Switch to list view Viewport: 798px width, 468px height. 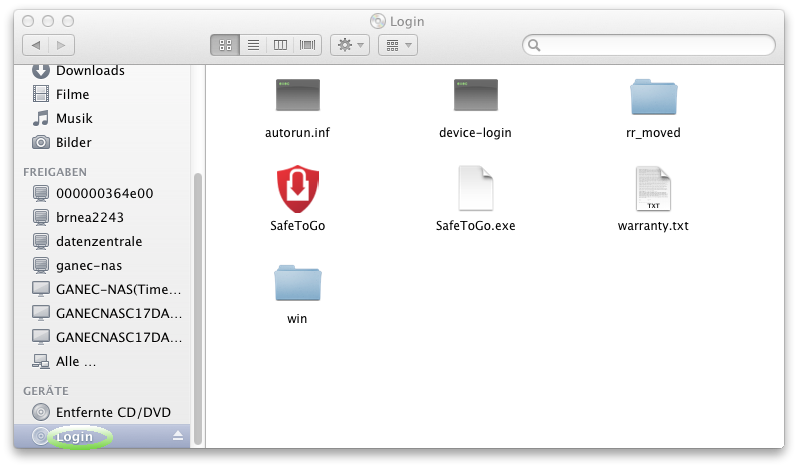click(253, 45)
